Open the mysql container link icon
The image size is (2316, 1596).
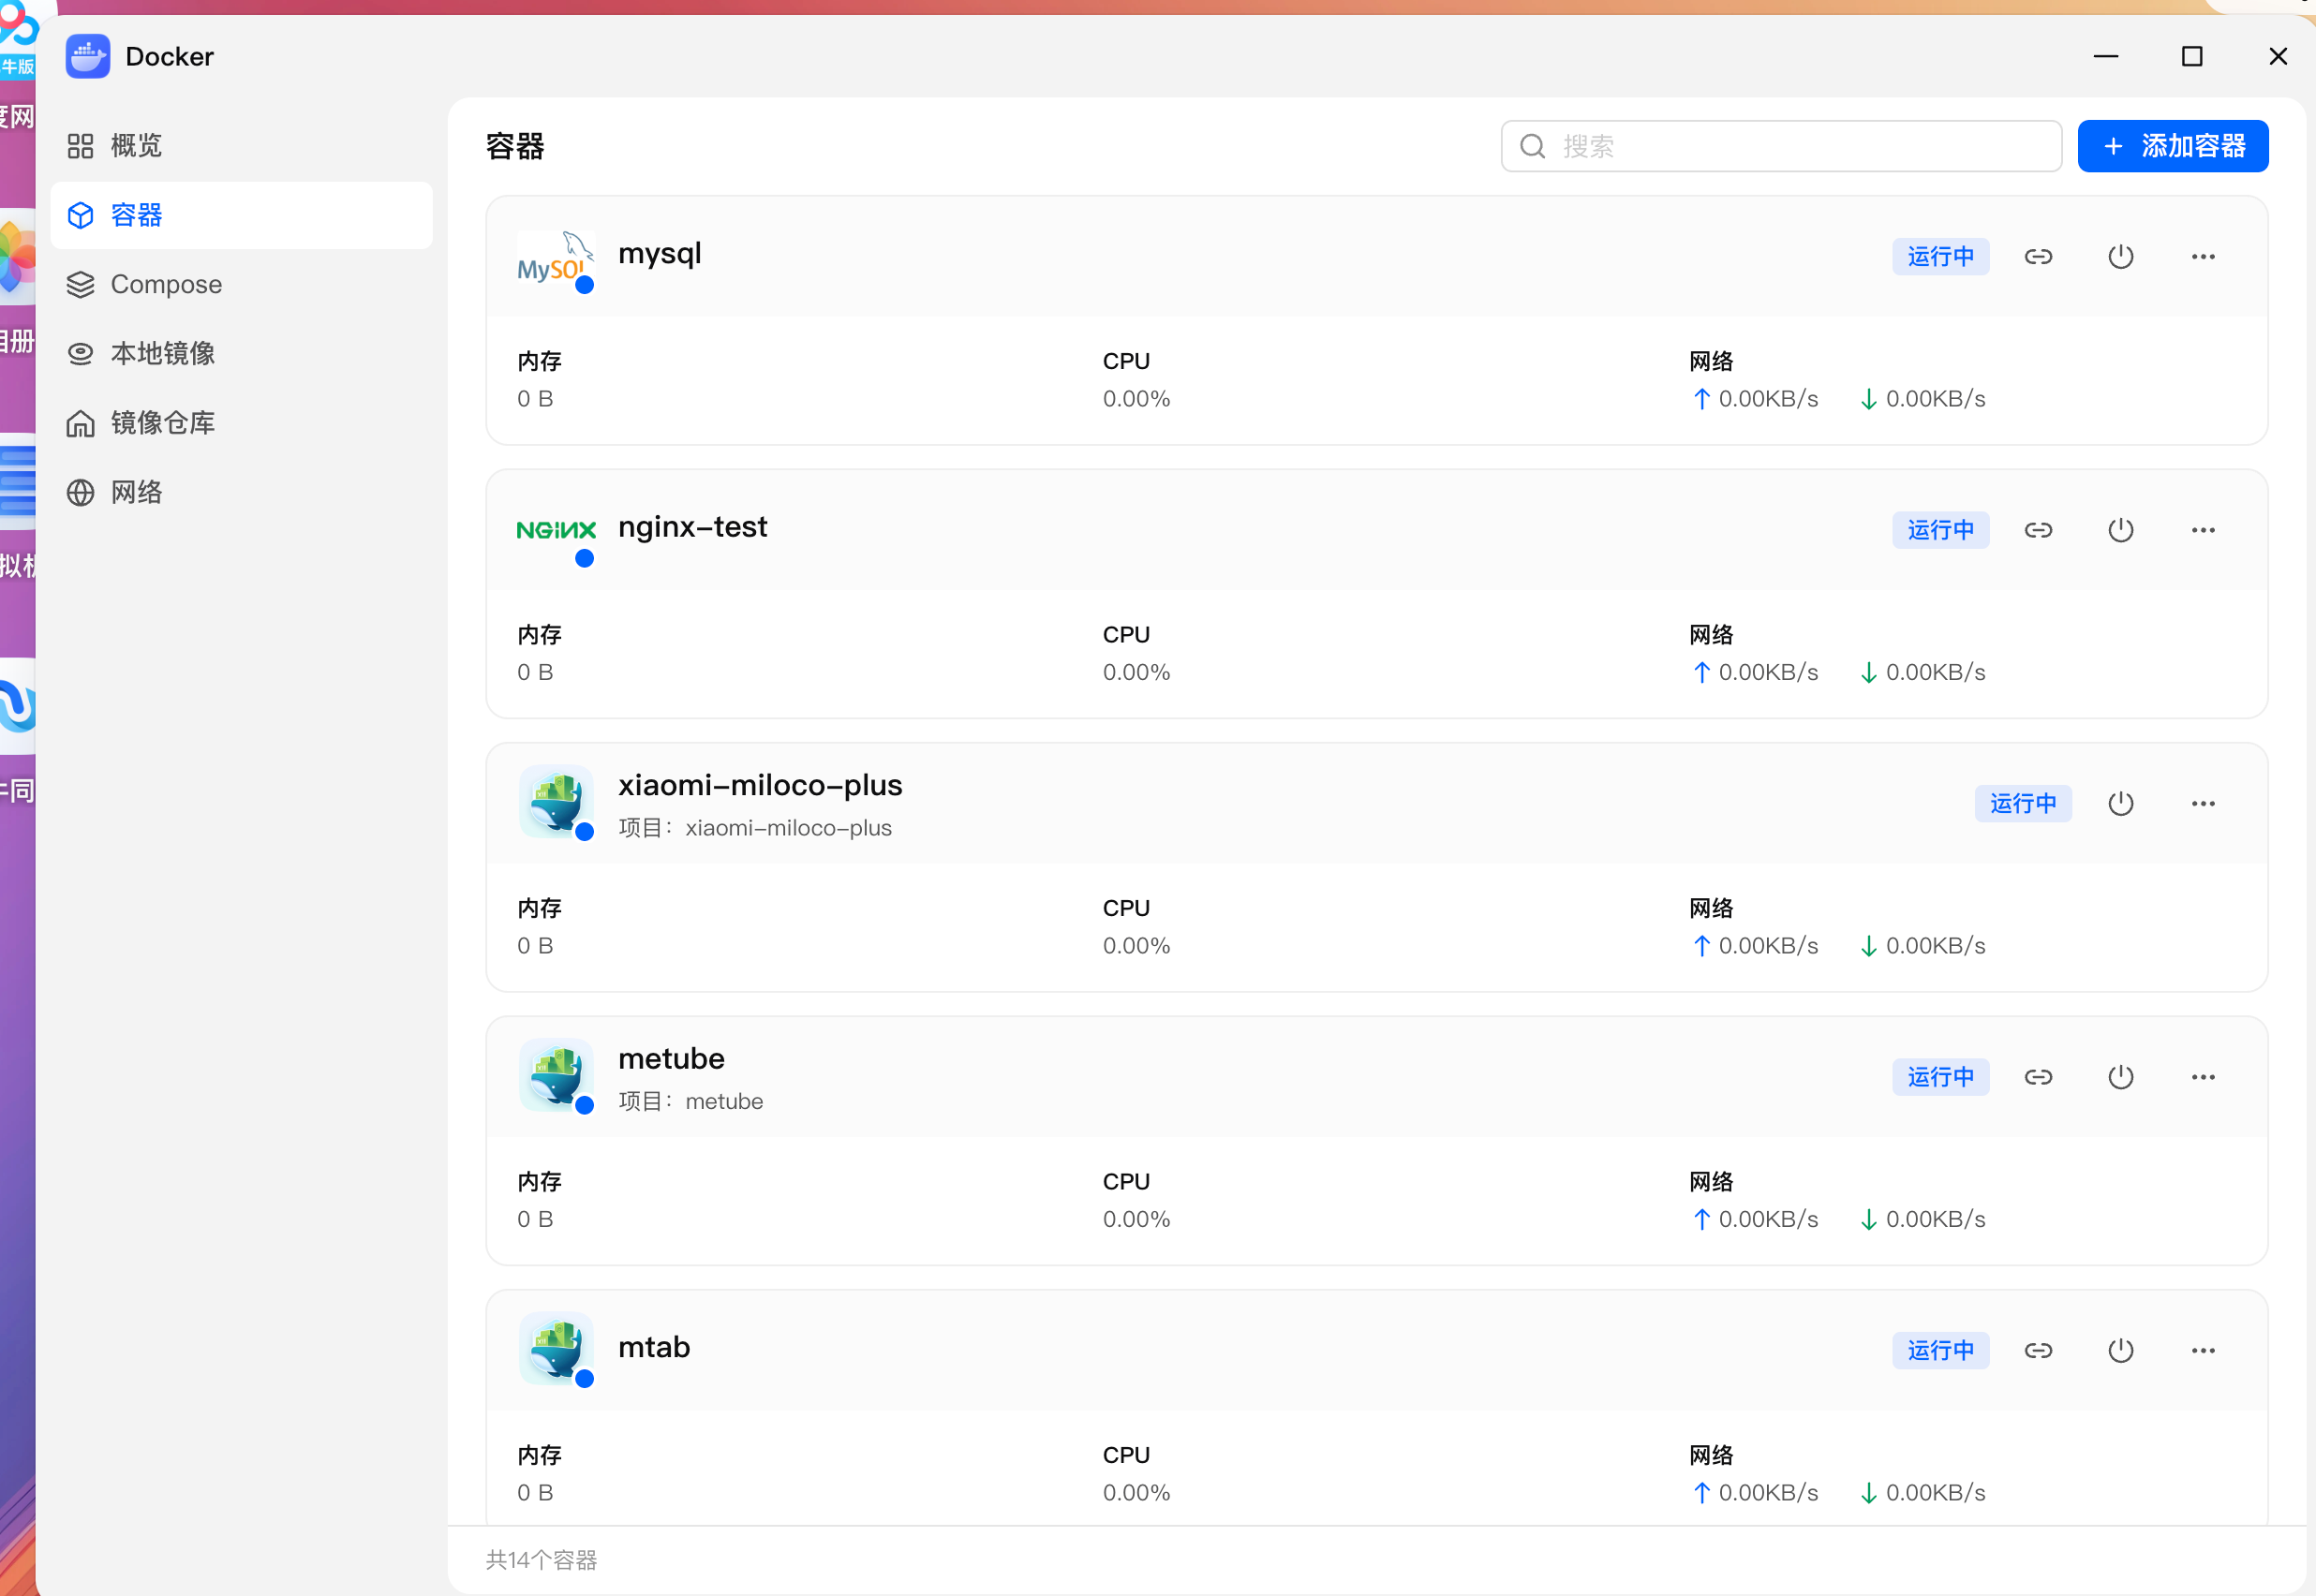(2038, 257)
